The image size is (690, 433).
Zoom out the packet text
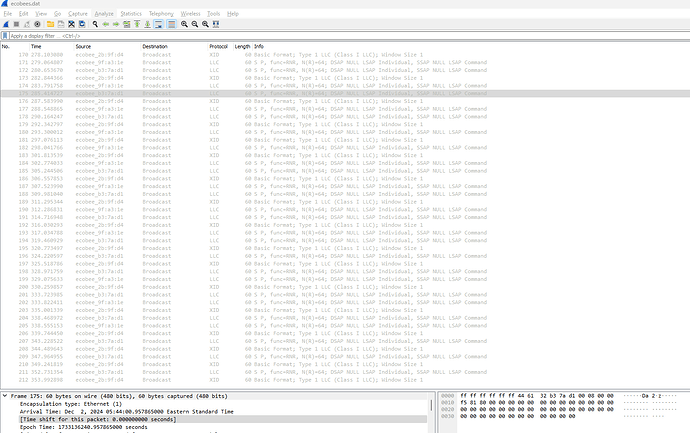click(x=195, y=24)
